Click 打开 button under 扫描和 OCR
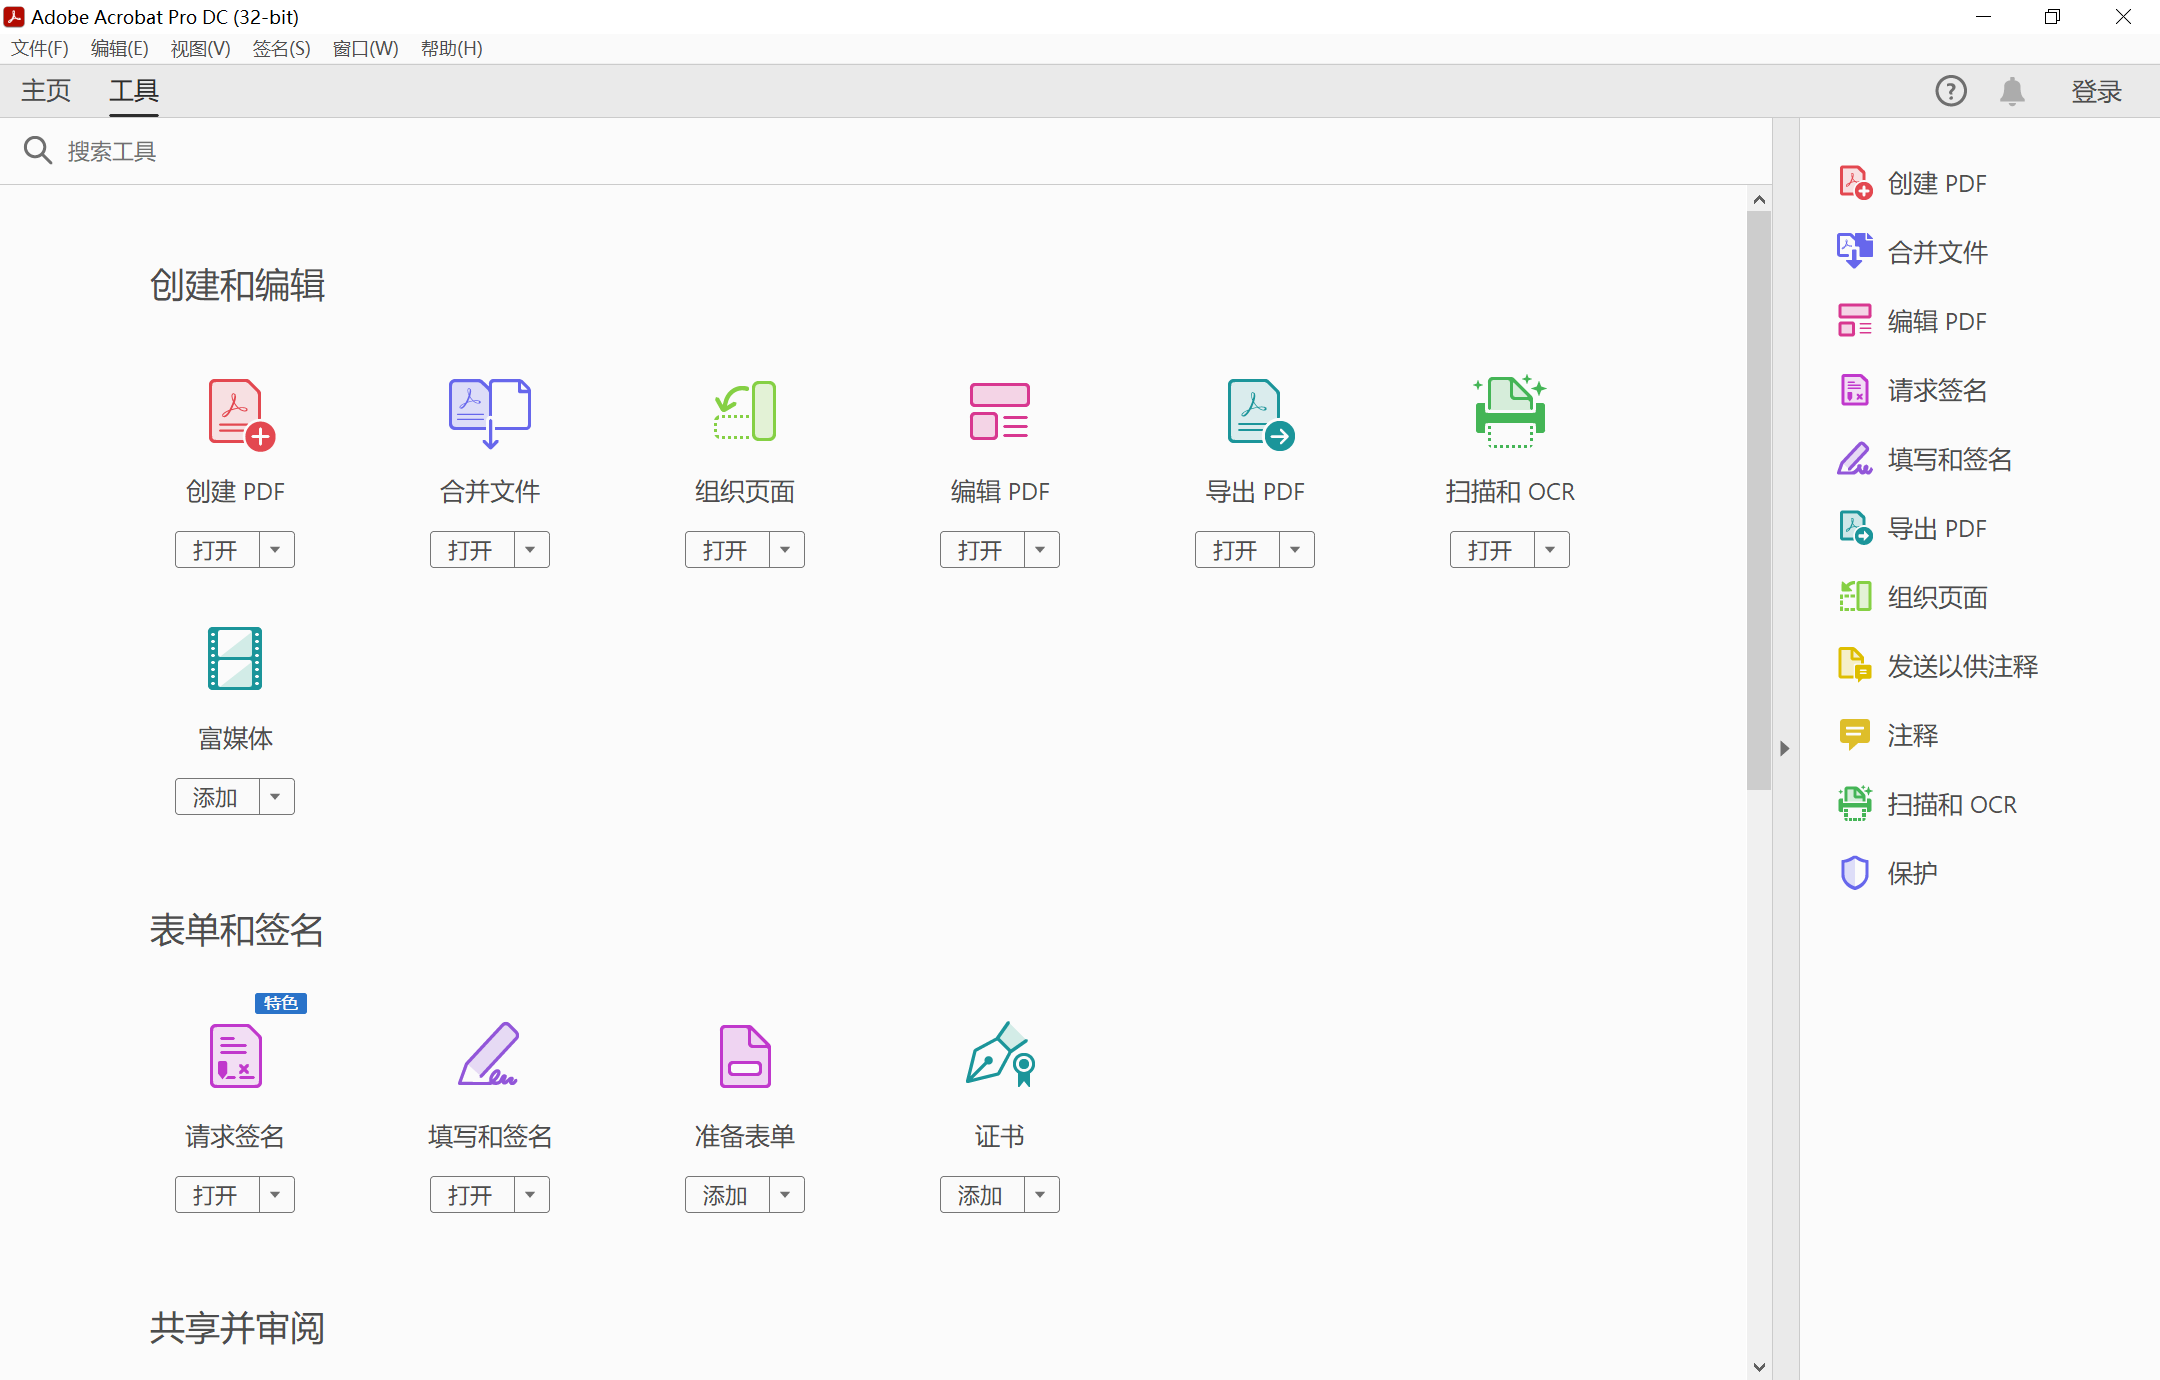Screen dimensions: 2160x1380 point(1492,550)
